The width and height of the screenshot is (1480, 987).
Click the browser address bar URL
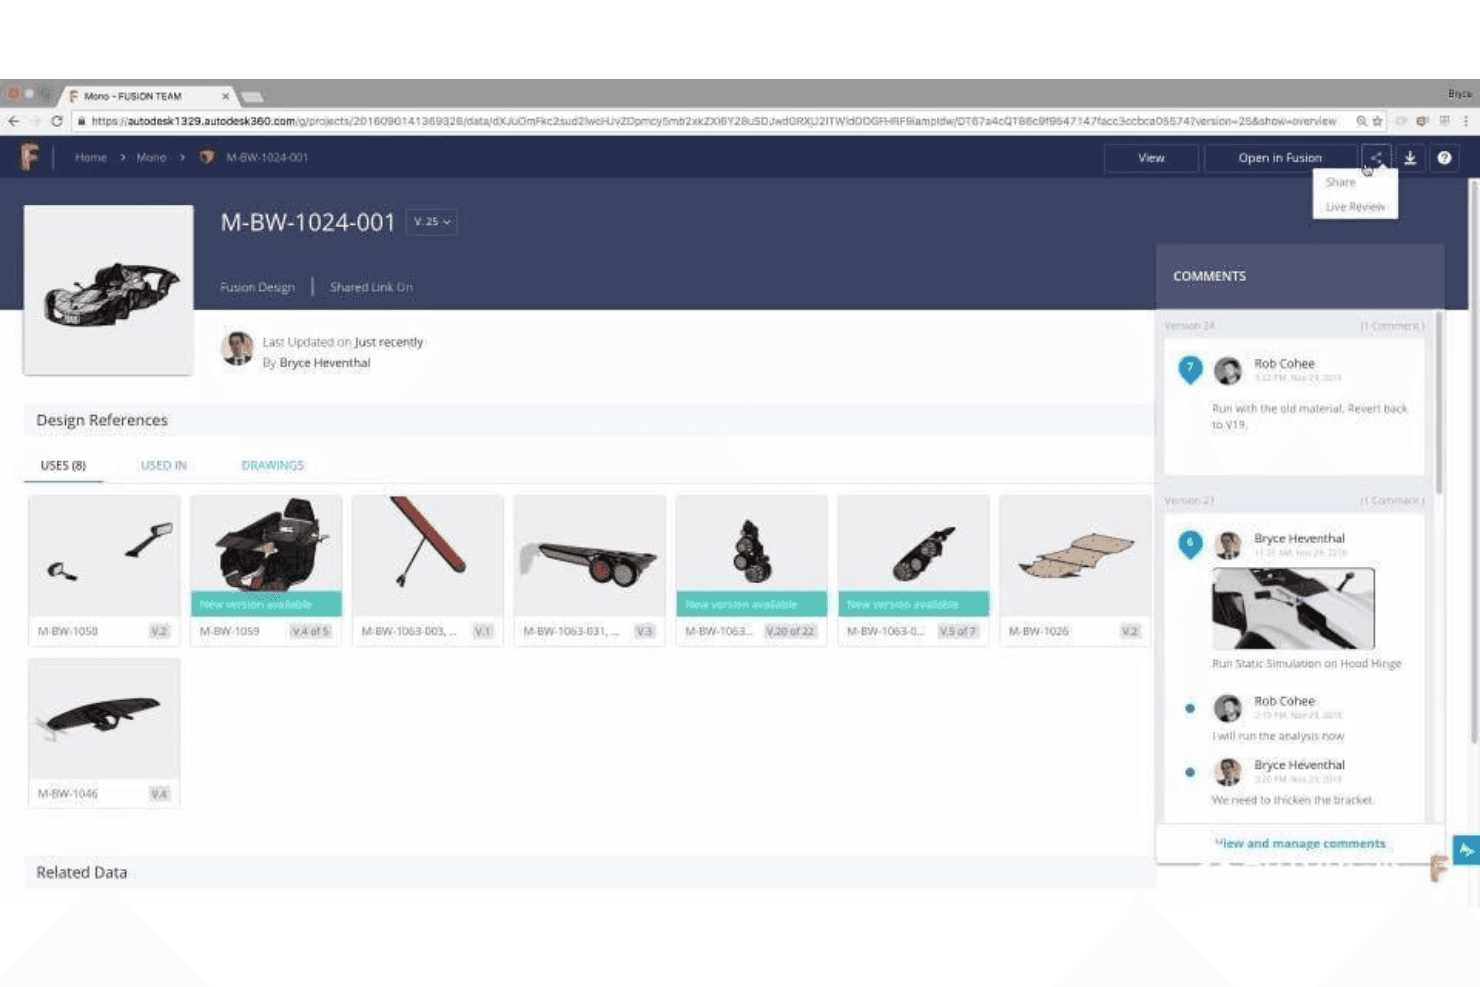point(713,121)
